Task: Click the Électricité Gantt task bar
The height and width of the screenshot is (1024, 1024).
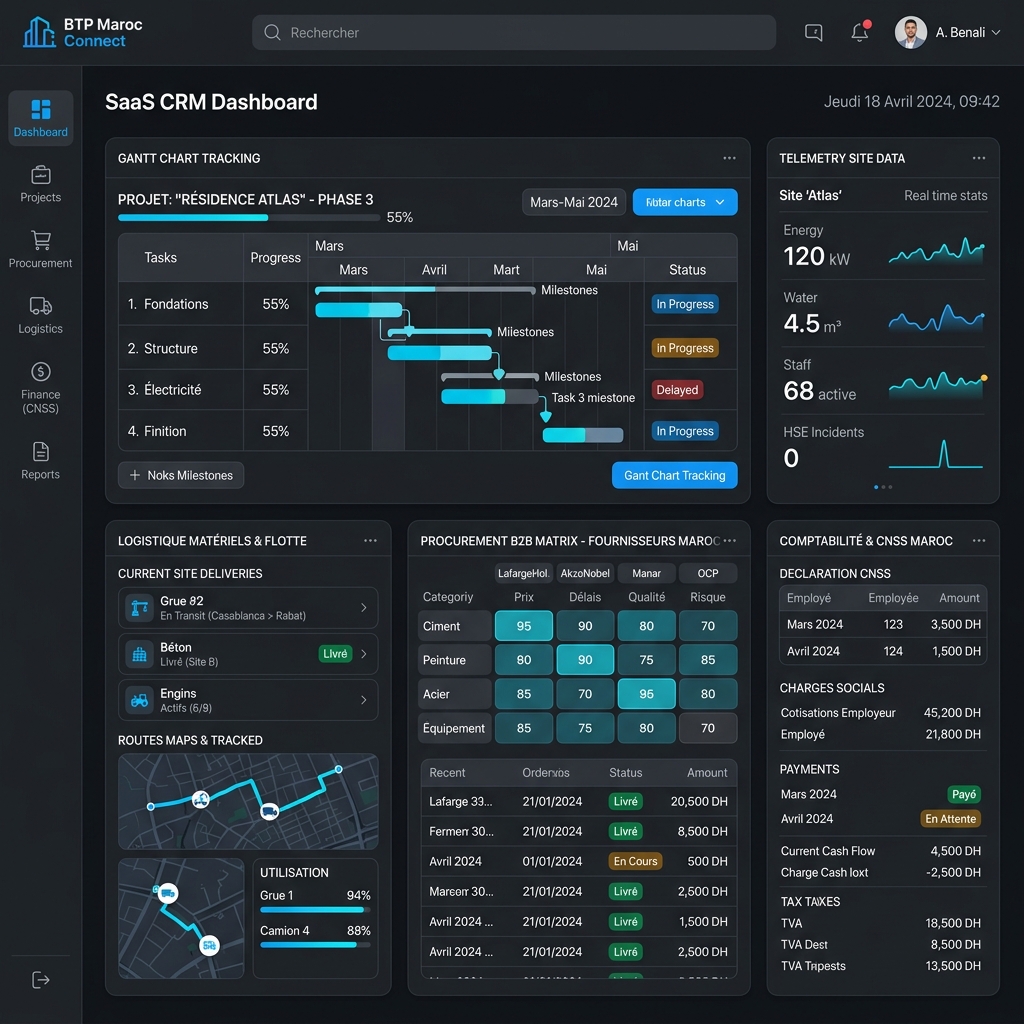Action: 490,396
